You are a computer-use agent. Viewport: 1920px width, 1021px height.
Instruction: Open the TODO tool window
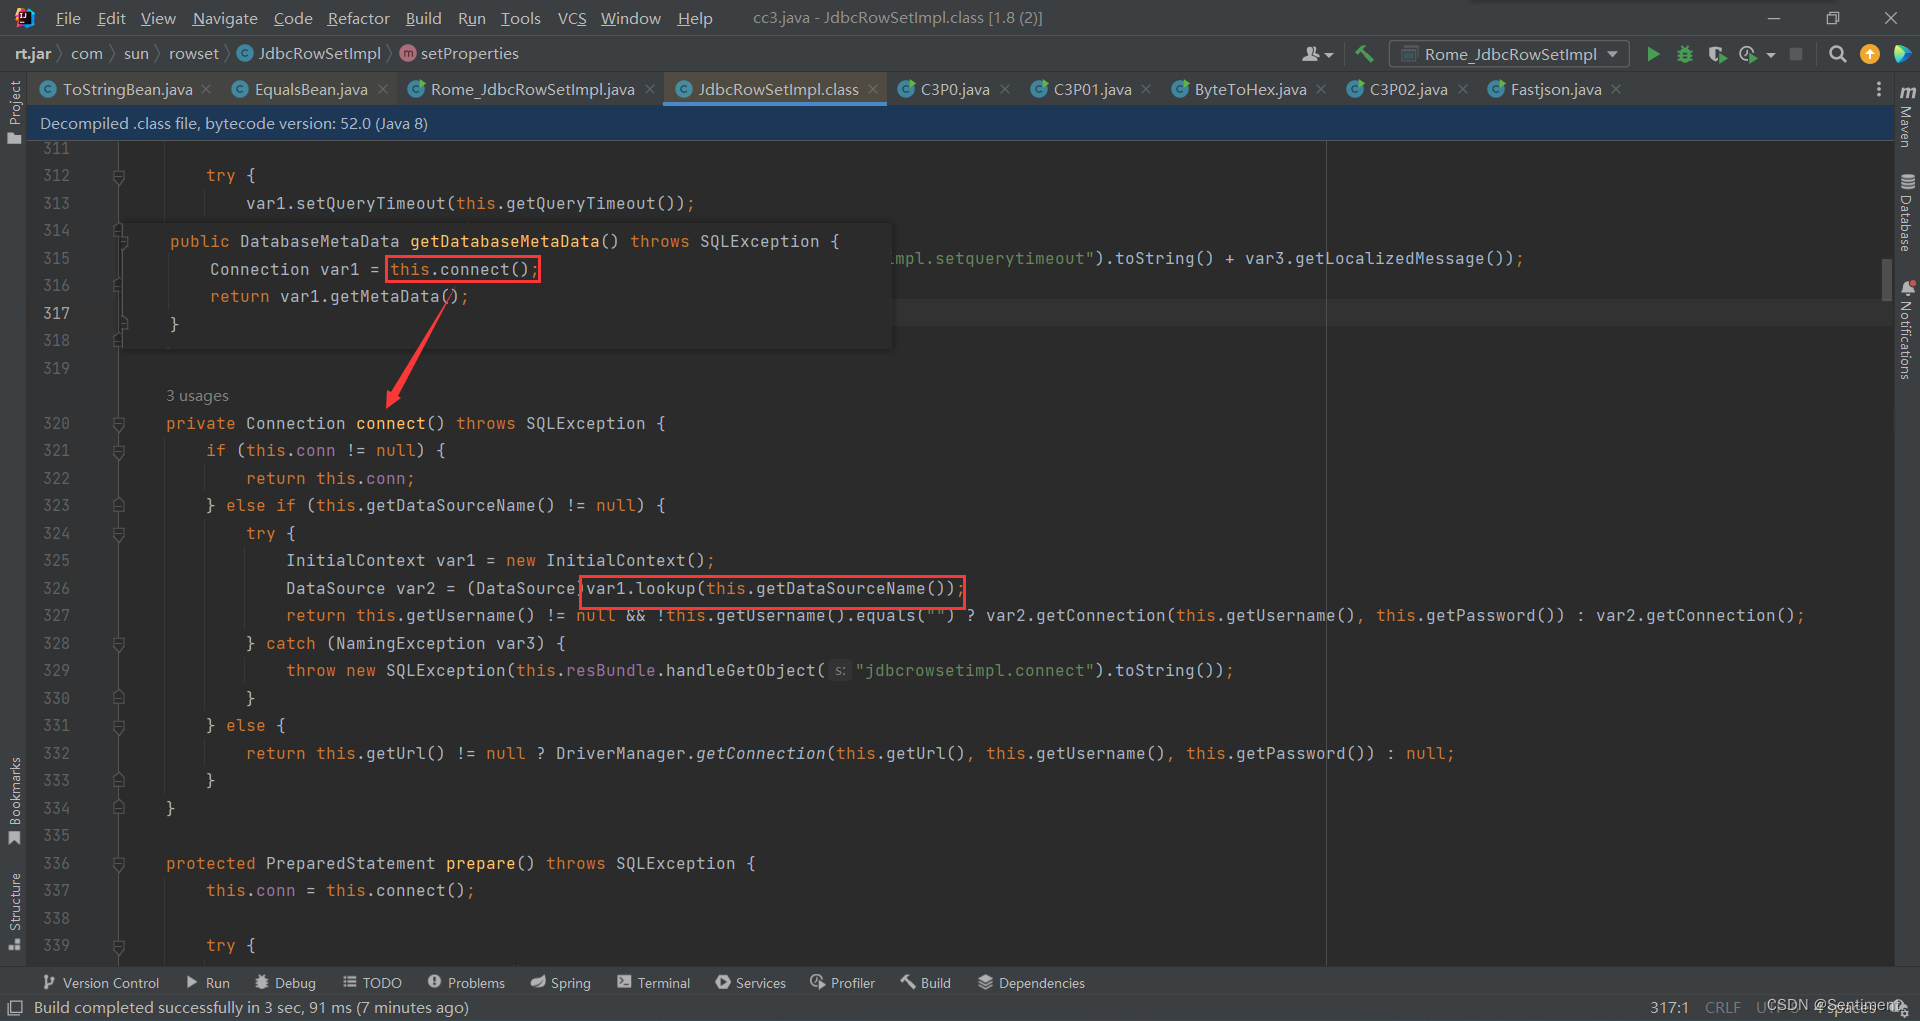(x=372, y=983)
